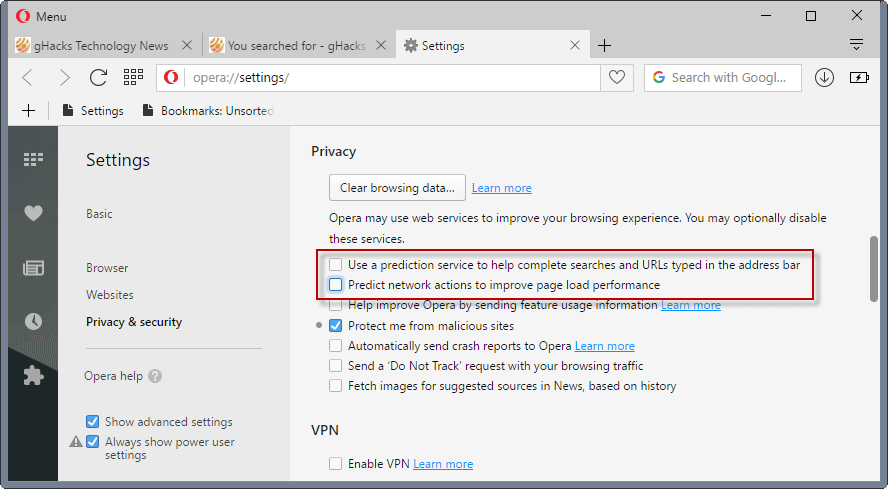Enable the Predict network actions checkbox

336,284
